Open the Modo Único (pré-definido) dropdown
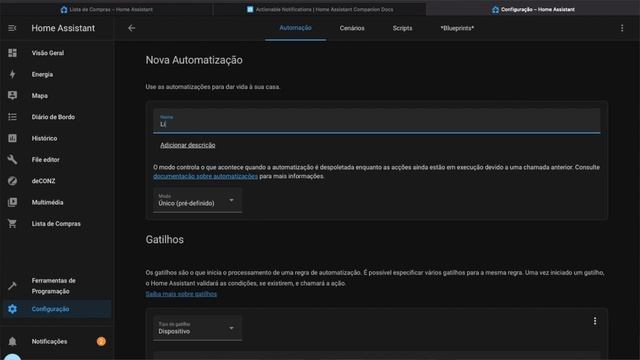 coord(197,200)
